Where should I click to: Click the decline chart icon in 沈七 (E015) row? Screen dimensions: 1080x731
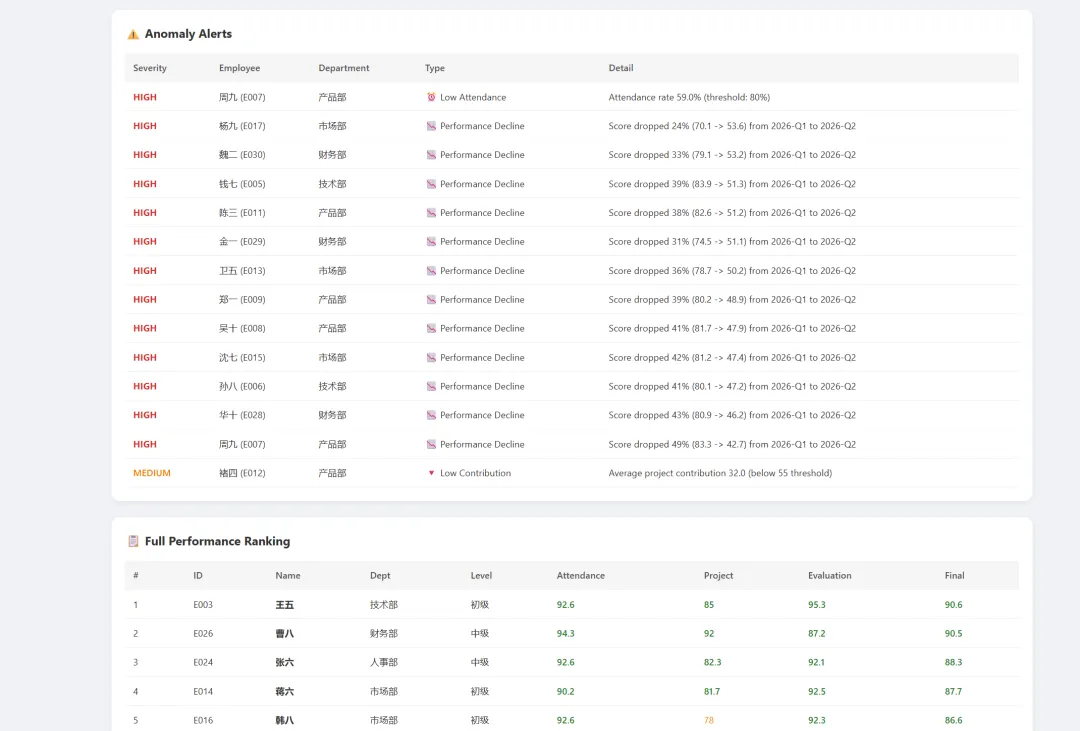pos(431,358)
